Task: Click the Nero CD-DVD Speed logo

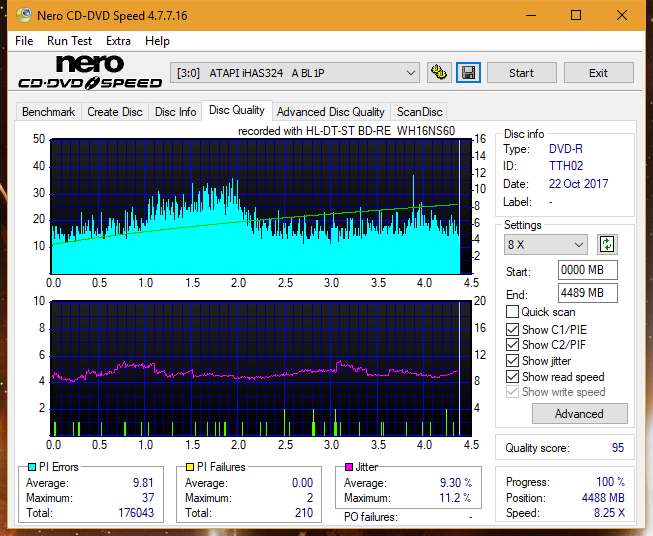Action: tap(90, 72)
